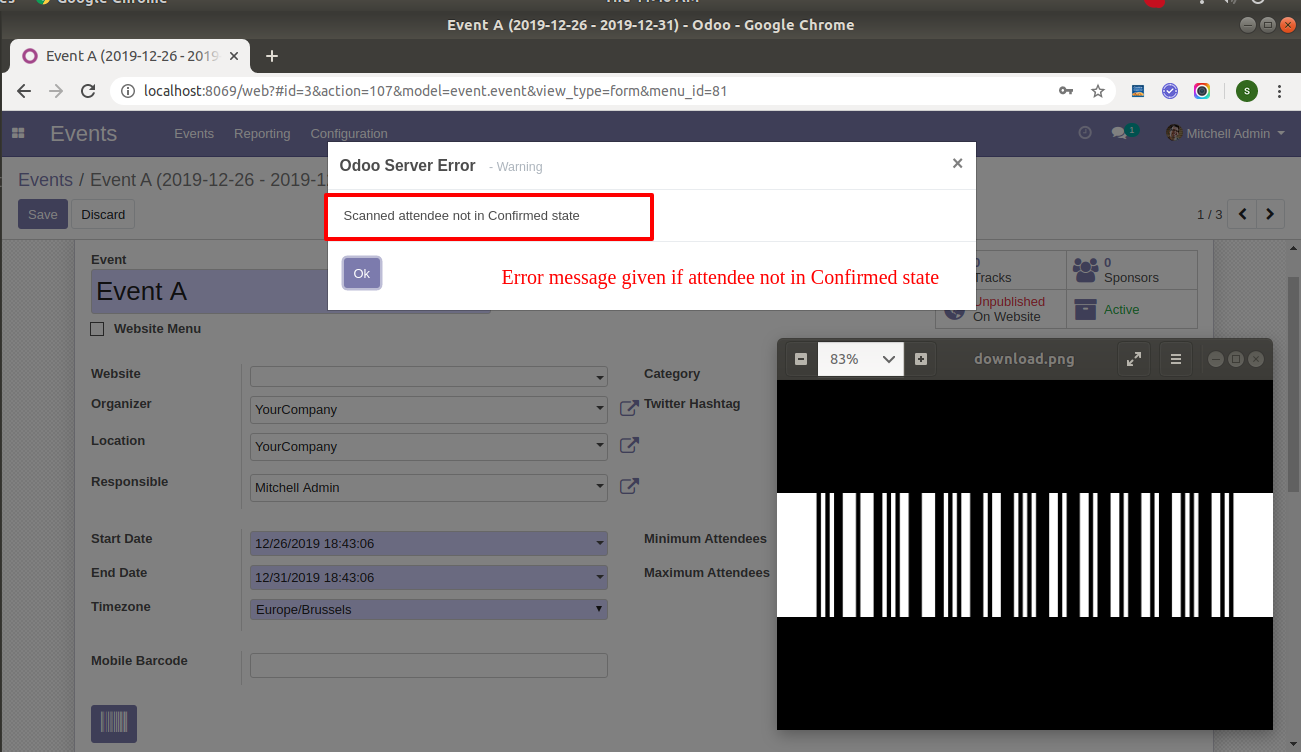Save the event record
Image resolution: width=1301 pixels, height=752 pixels.
pos(42,214)
